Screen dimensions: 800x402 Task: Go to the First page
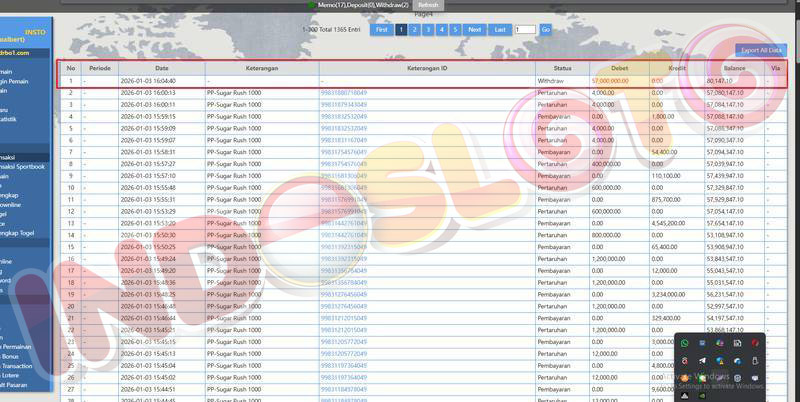381,30
